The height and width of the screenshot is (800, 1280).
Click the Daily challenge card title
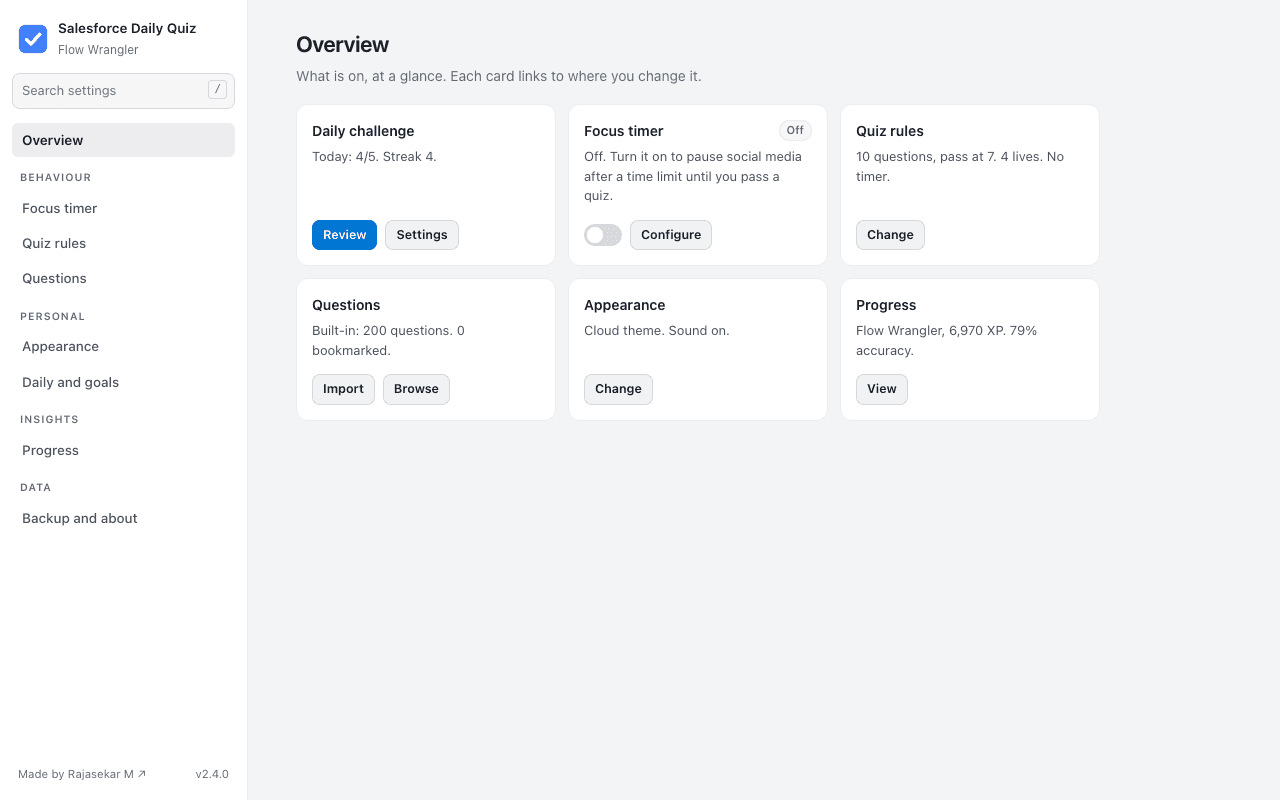tap(363, 131)
